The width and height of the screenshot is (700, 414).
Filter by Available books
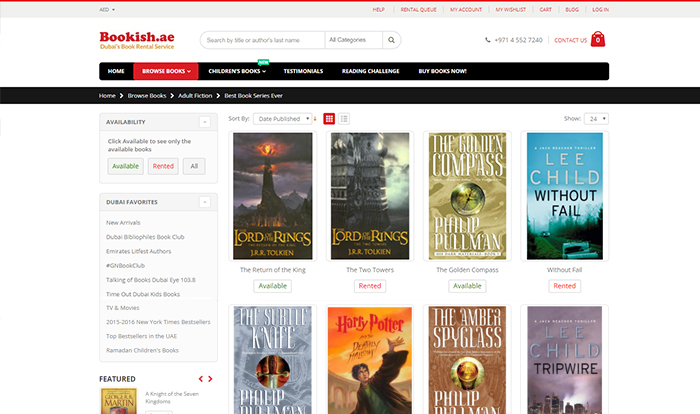pyautogui.click(x=125, y=166)
